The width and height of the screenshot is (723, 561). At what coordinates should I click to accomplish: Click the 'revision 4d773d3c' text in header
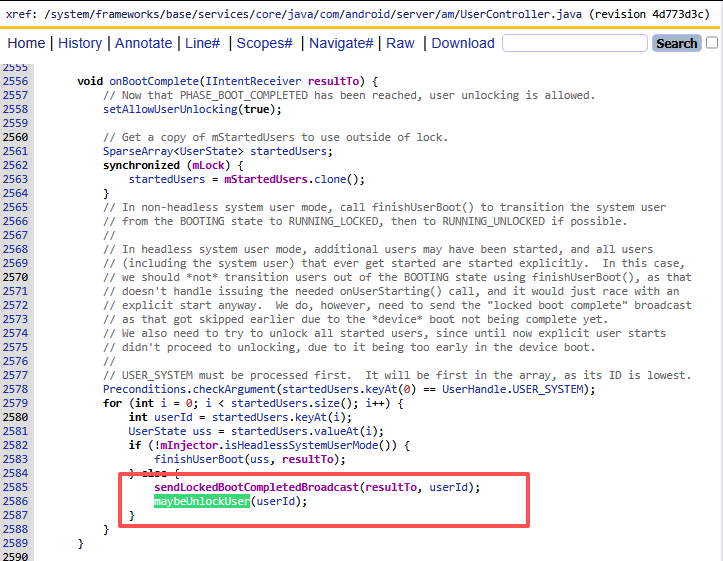(648, 14)
